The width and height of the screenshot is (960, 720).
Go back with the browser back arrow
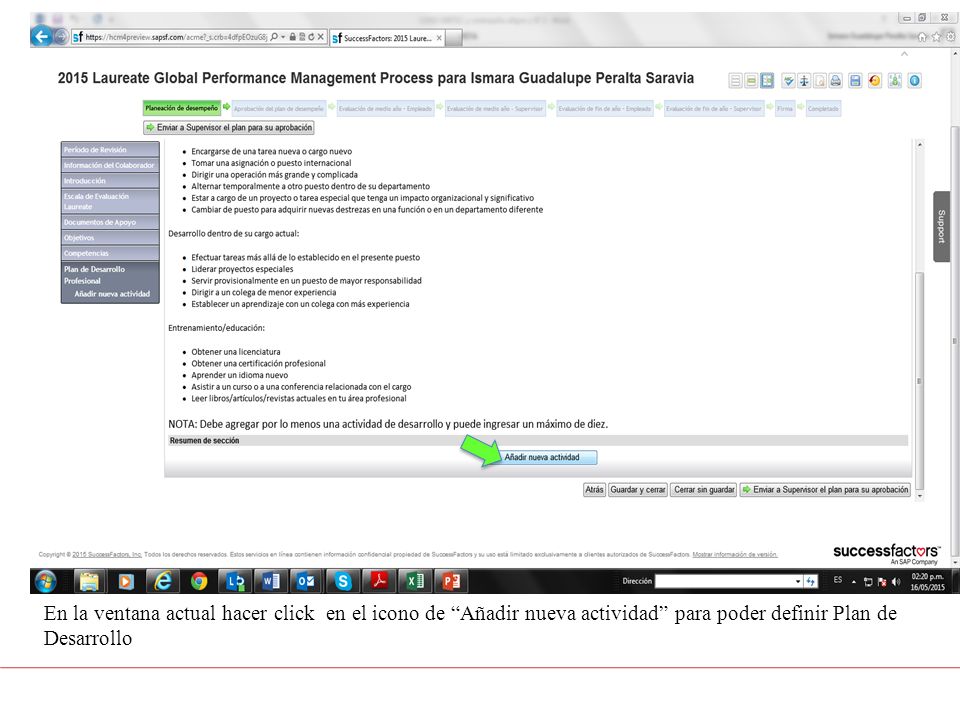pos(41,37)
